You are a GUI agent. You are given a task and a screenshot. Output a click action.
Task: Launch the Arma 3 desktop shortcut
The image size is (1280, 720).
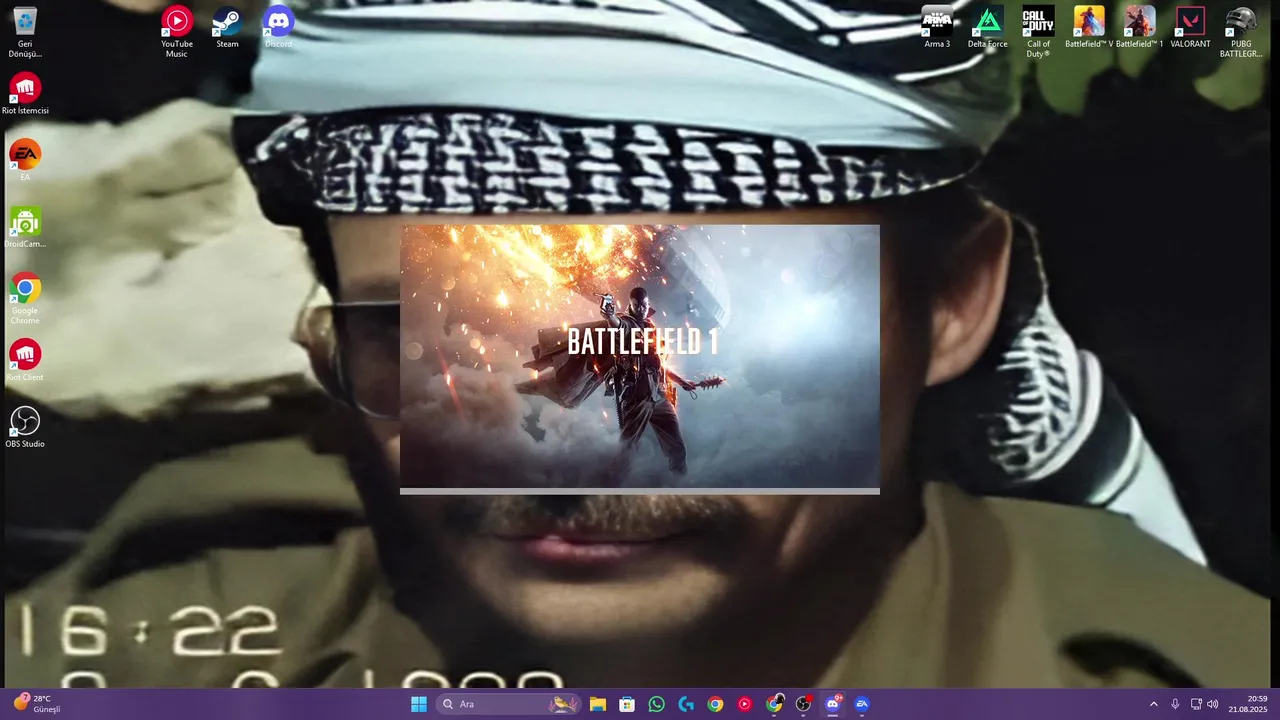pos(937,27)
